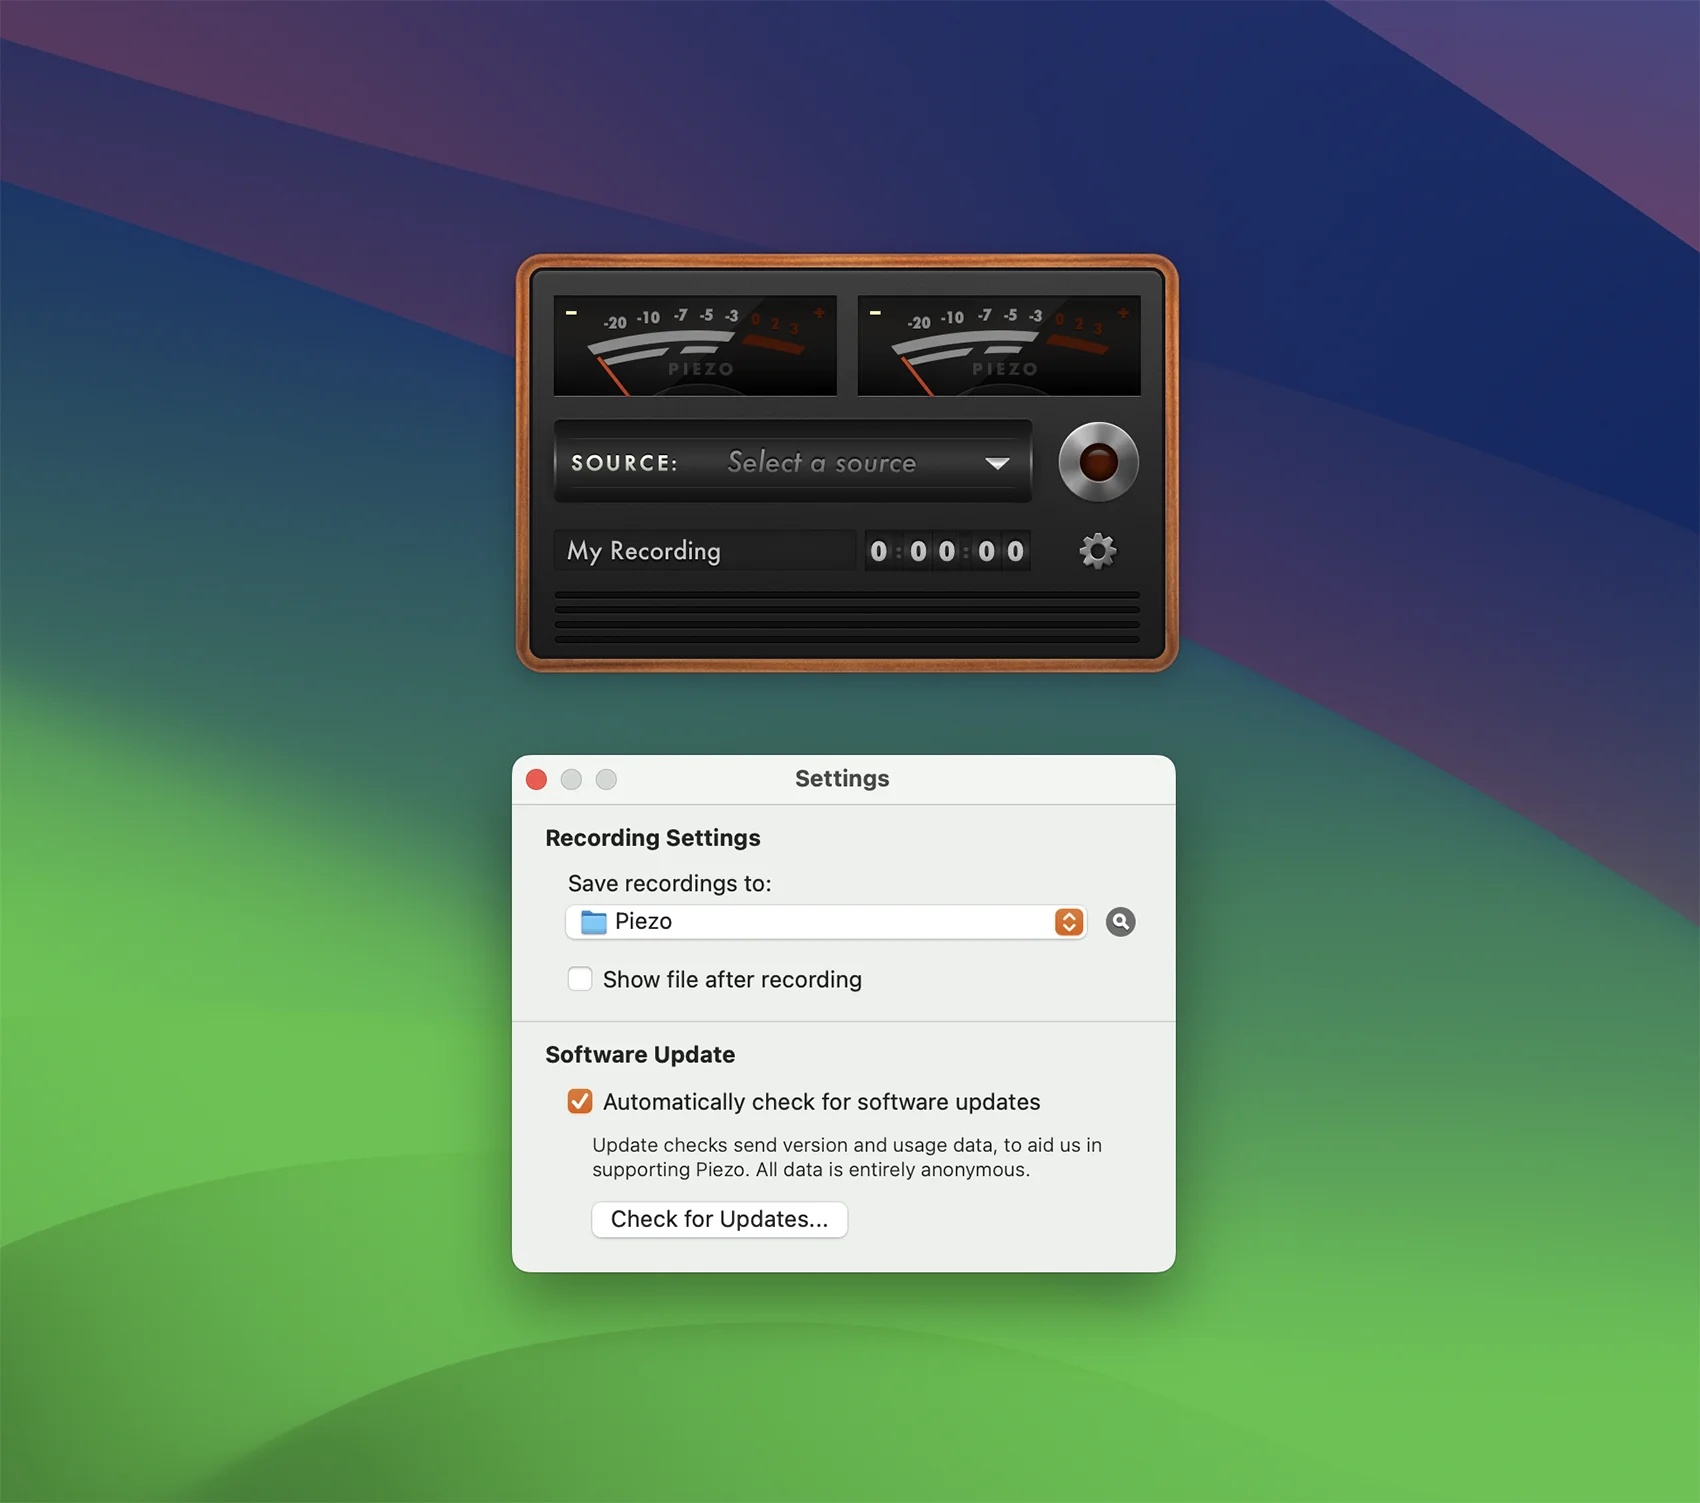Viewport: 1700px width, 1503px height.
Task: Close the Settings window
Action: click(537, 779)
